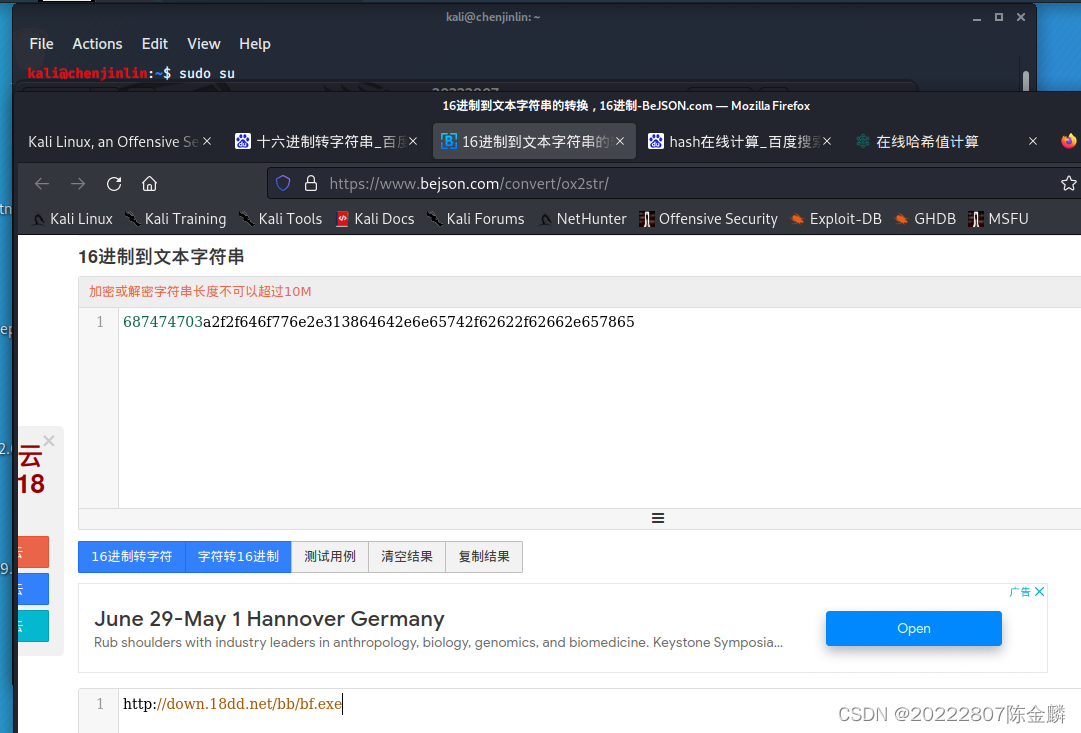1081x733 pixels.
Task: Reload the bejson page
Action: pos(114,183)
